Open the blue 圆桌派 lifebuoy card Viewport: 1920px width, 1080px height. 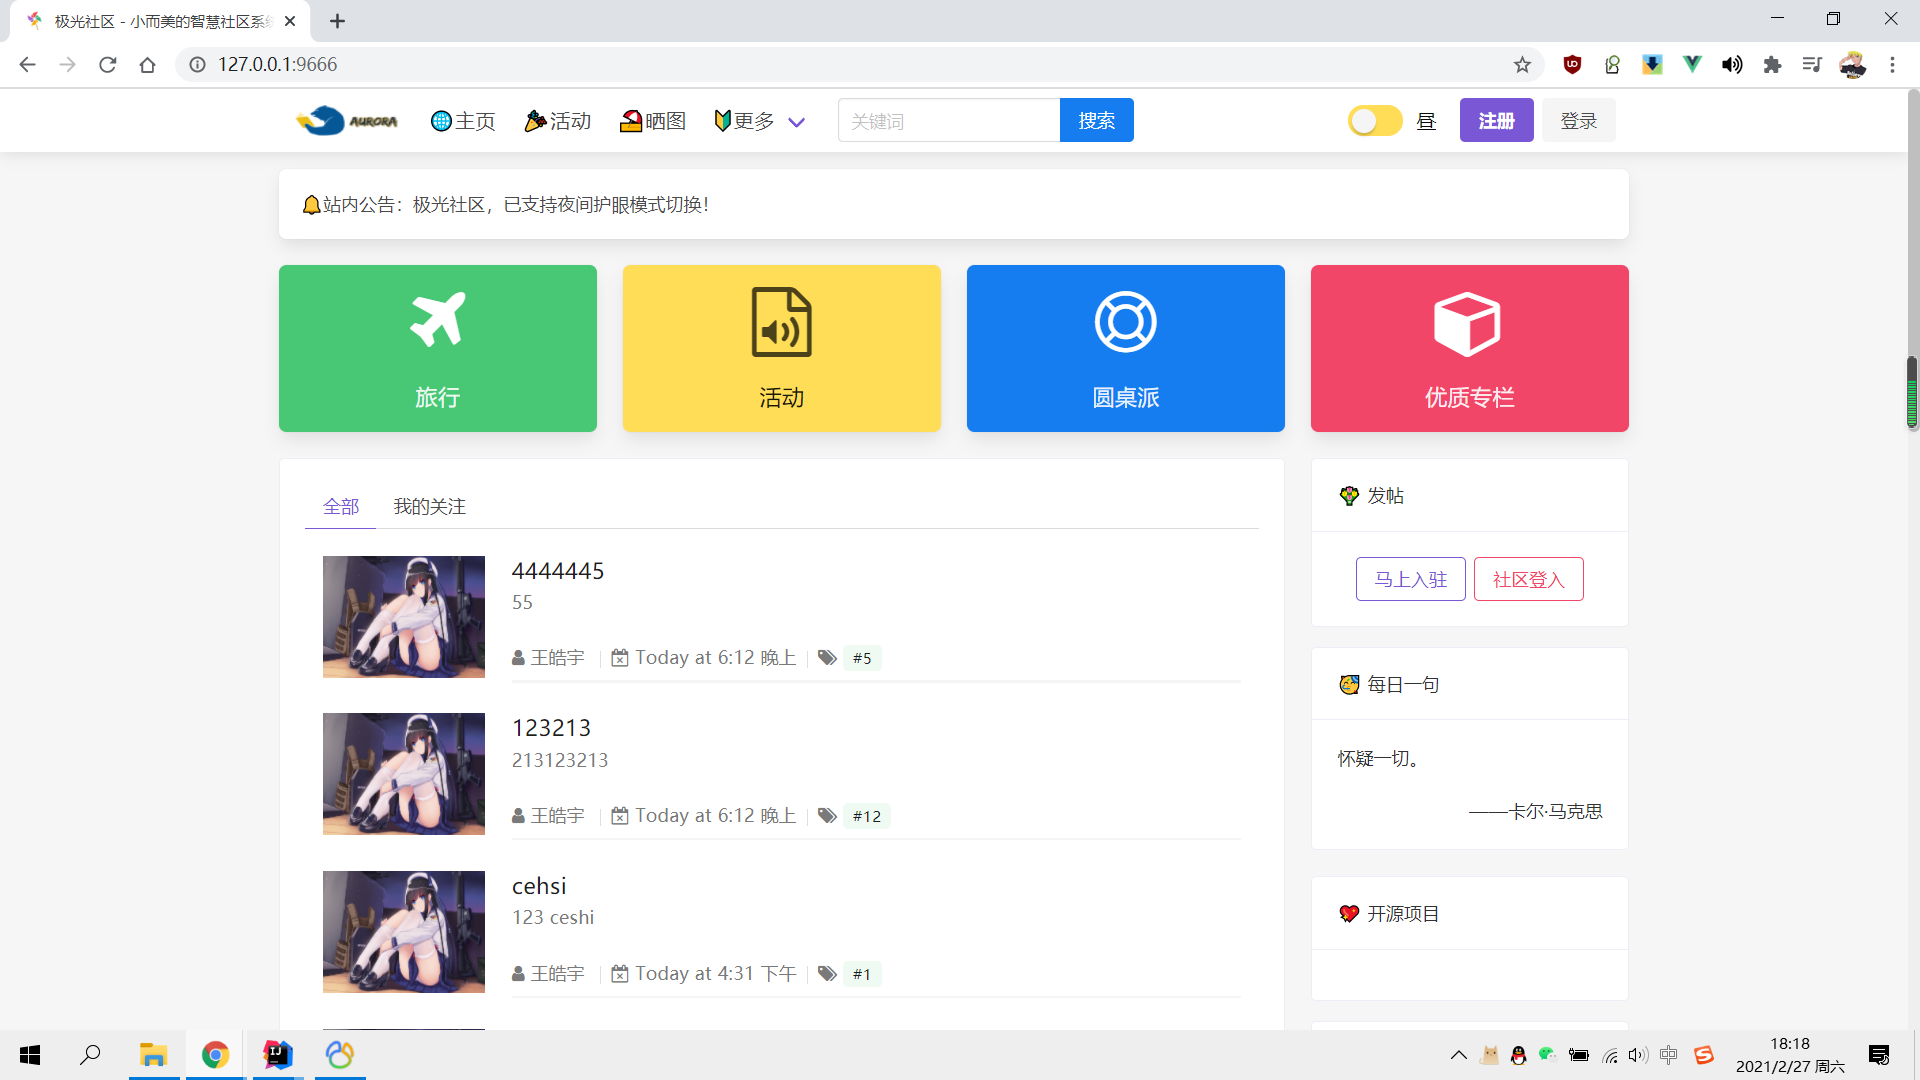(1125, 348)
